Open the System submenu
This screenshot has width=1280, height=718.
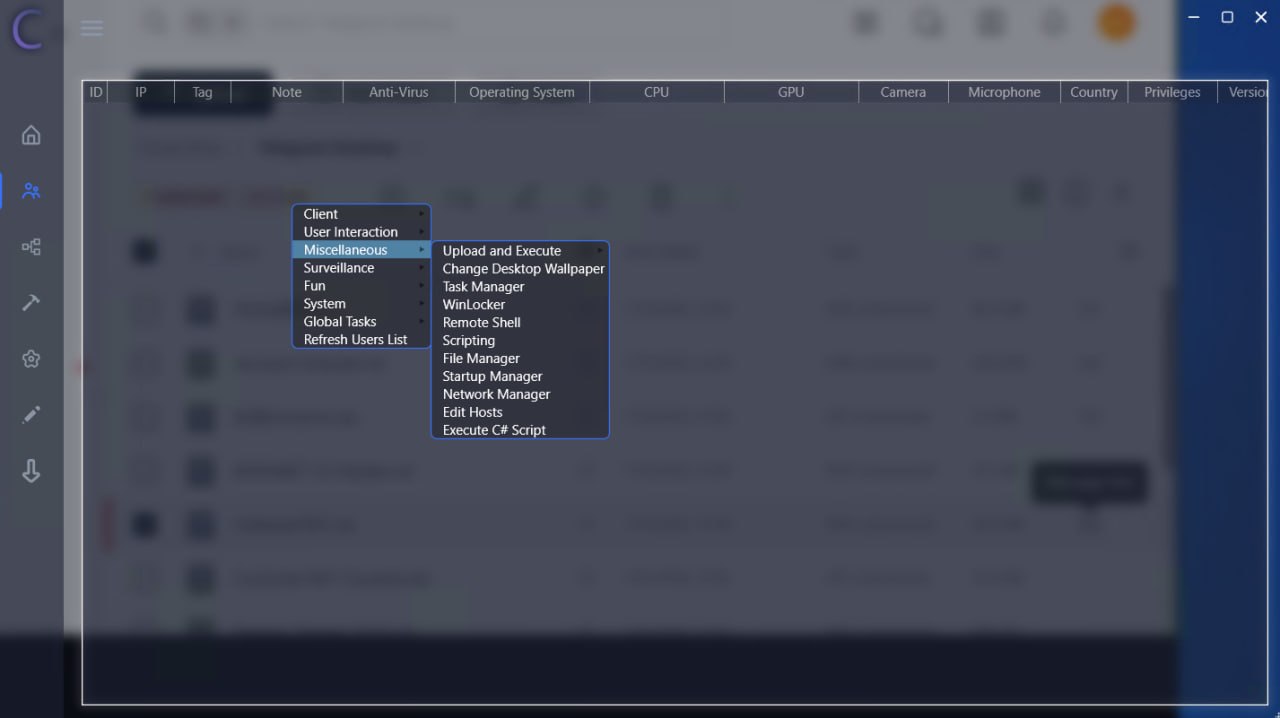click(361, 304)
